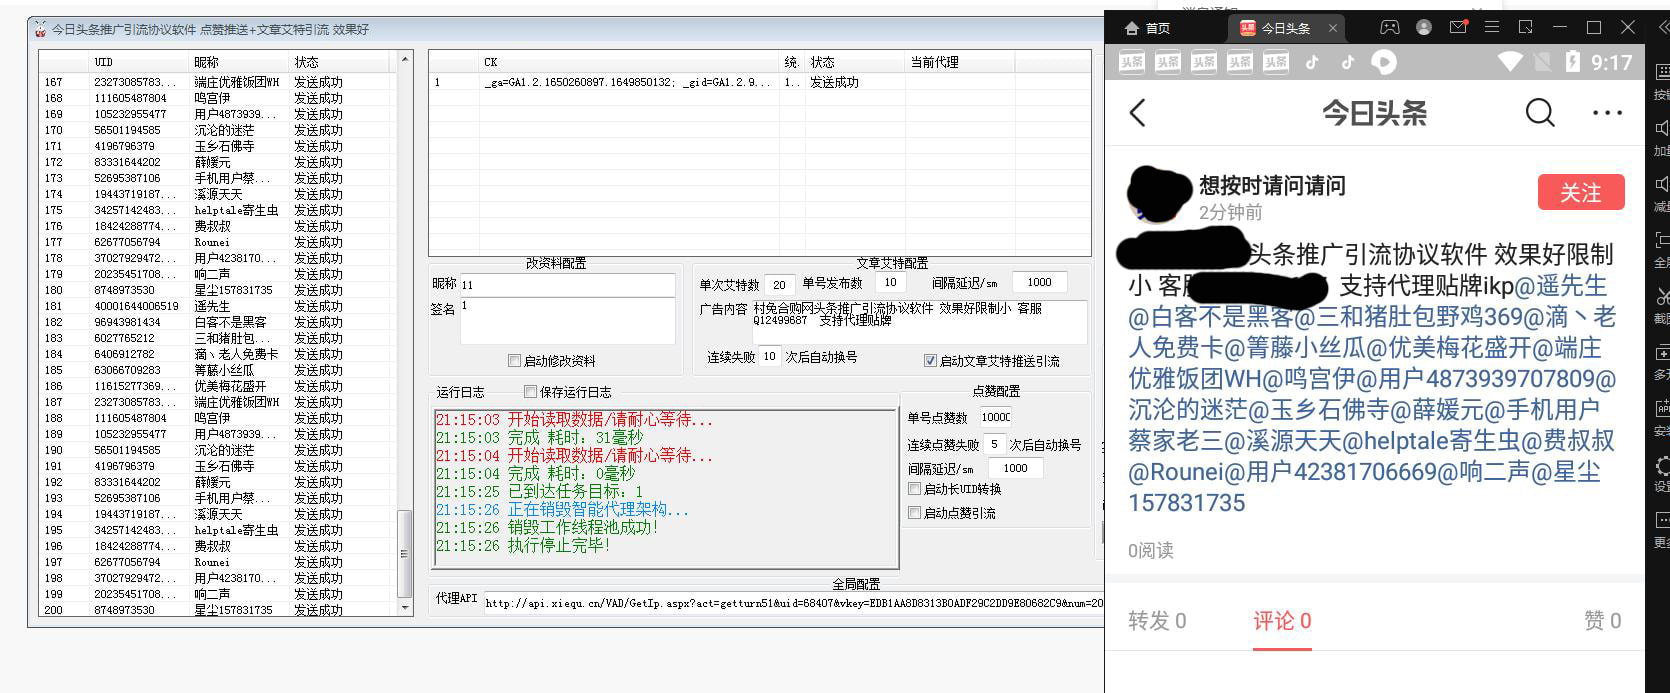Go to the emulator 首页 home tab
This screenshot has width=1670, height=693.
click(x=1148, y=28)
